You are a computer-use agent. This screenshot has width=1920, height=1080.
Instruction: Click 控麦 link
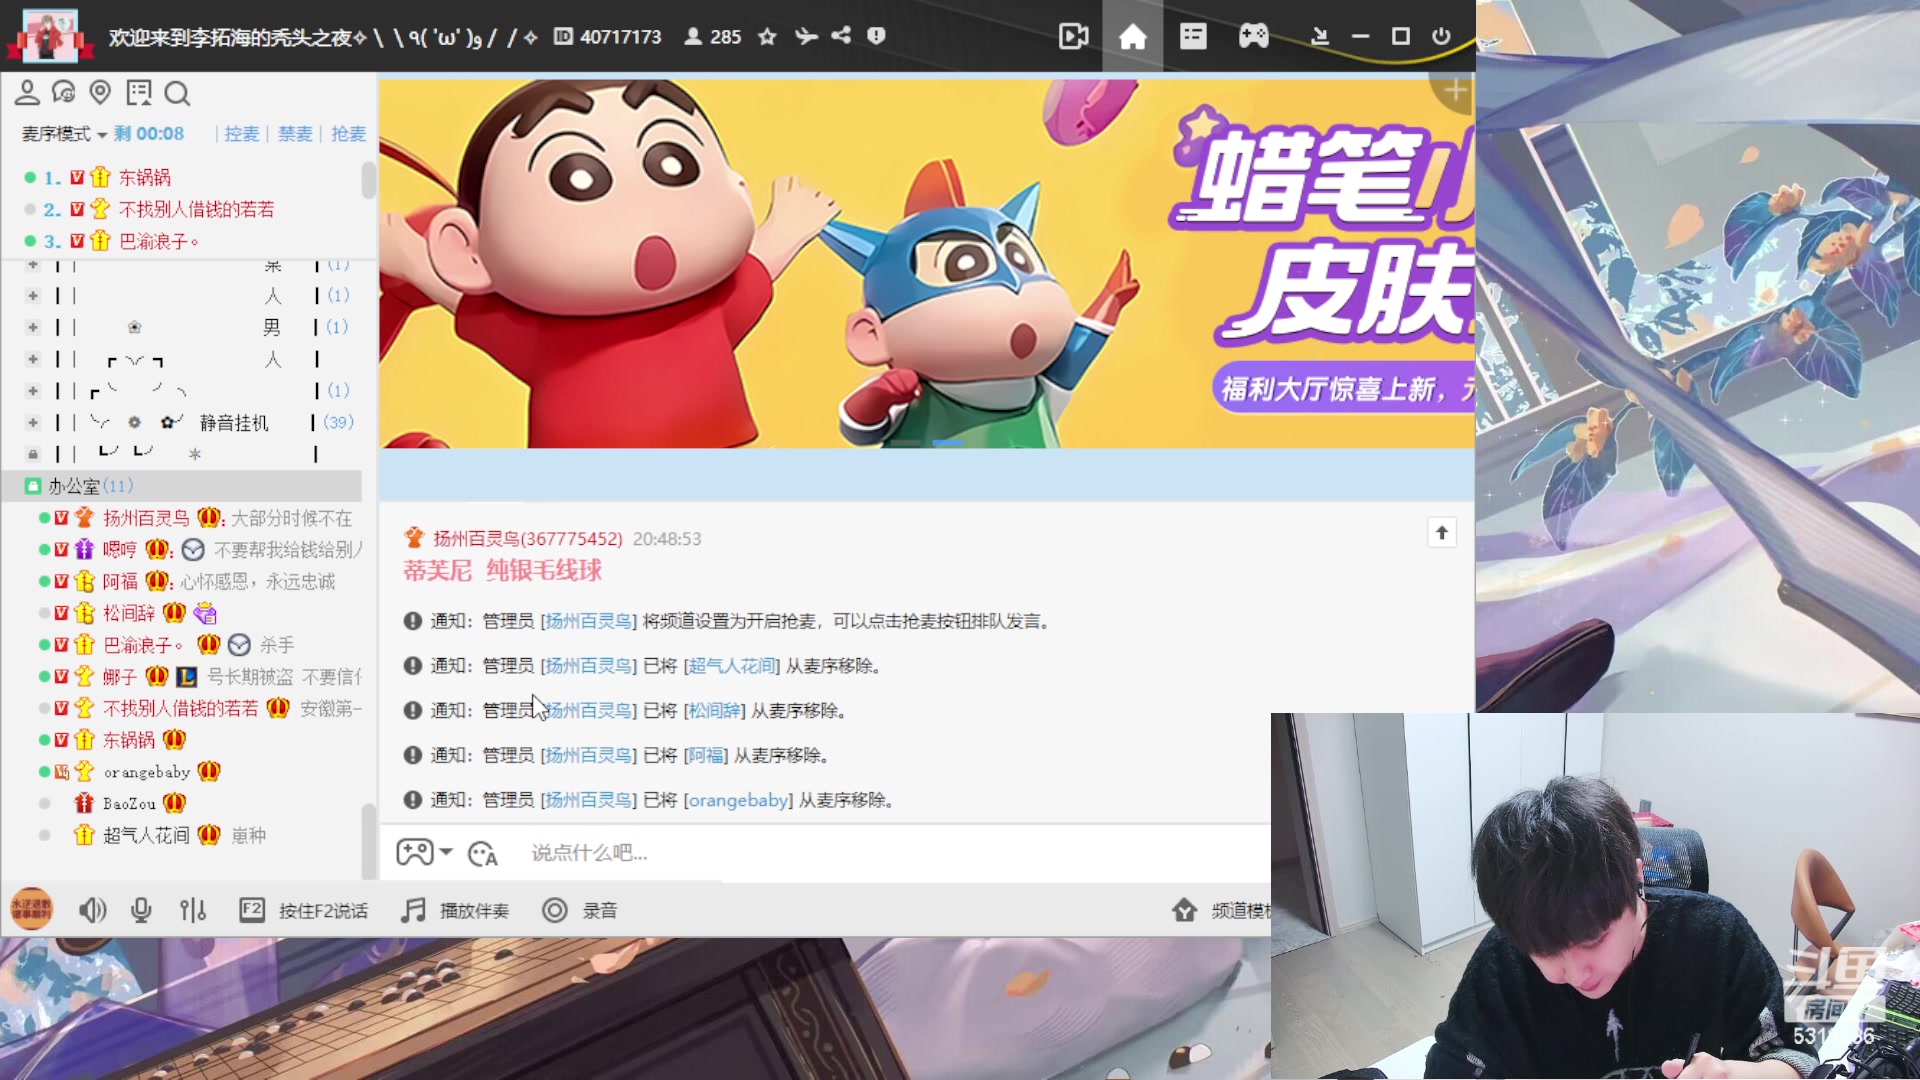click(241, 134)
